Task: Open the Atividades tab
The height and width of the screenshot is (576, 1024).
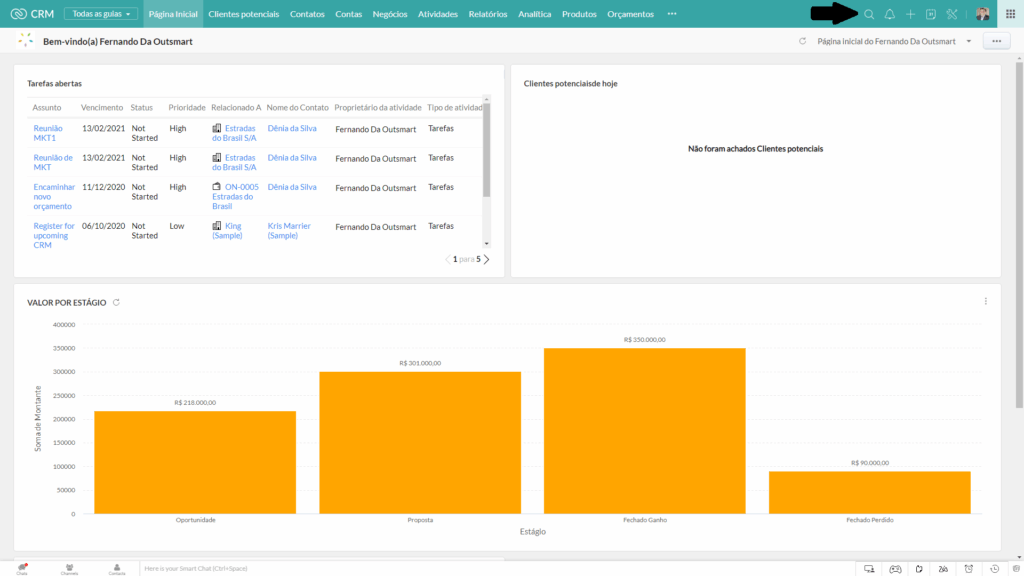Action: click(x=438, y=14)
